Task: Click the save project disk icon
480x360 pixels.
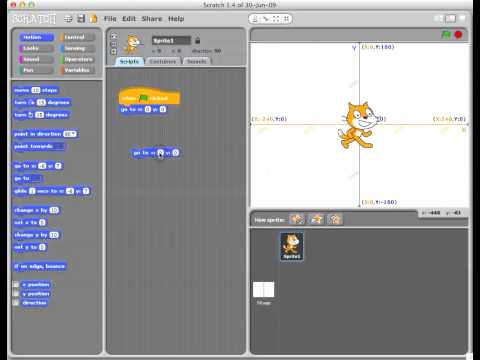Action: pyautogui.click(x=81, y=19)
